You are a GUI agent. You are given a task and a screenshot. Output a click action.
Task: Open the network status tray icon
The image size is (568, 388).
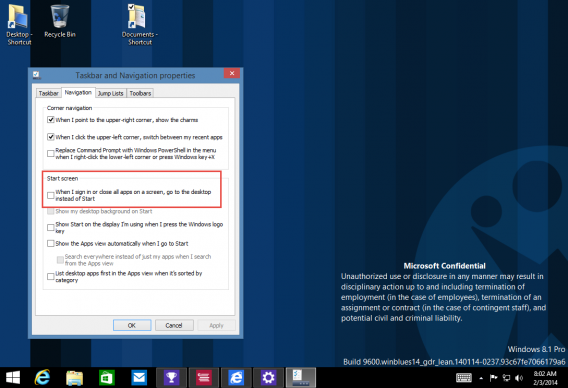[x=506, y=378]
